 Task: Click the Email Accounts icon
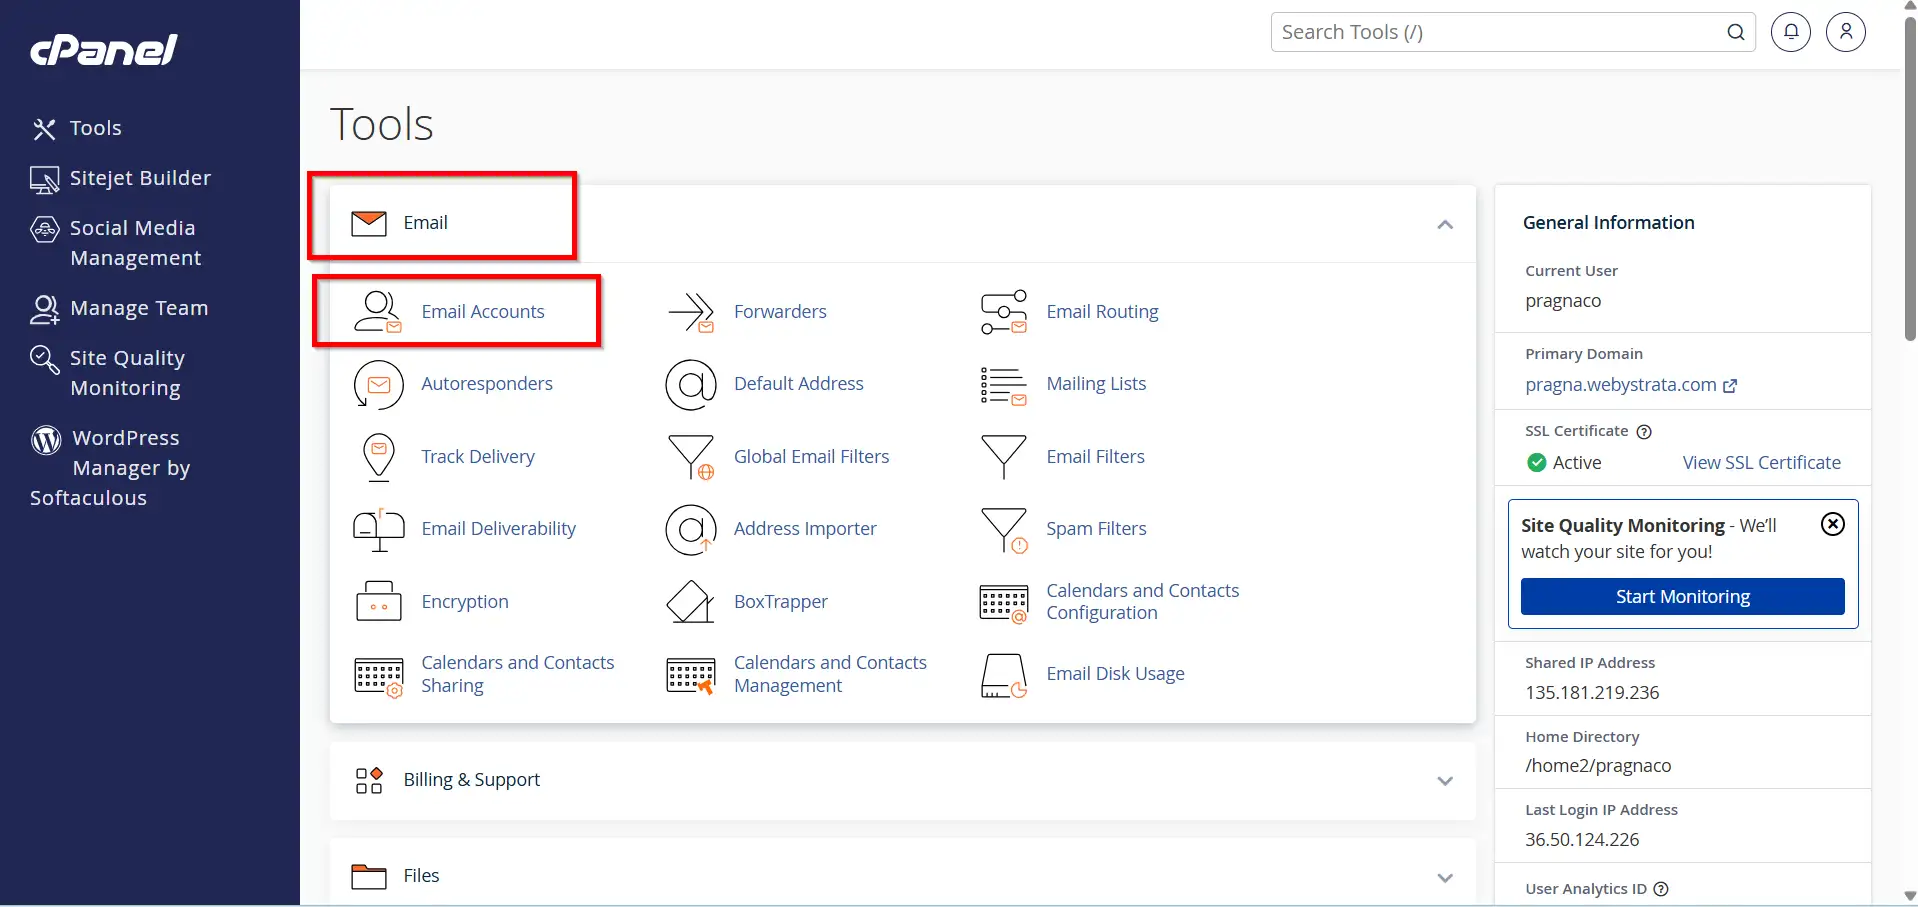(378, 312)
